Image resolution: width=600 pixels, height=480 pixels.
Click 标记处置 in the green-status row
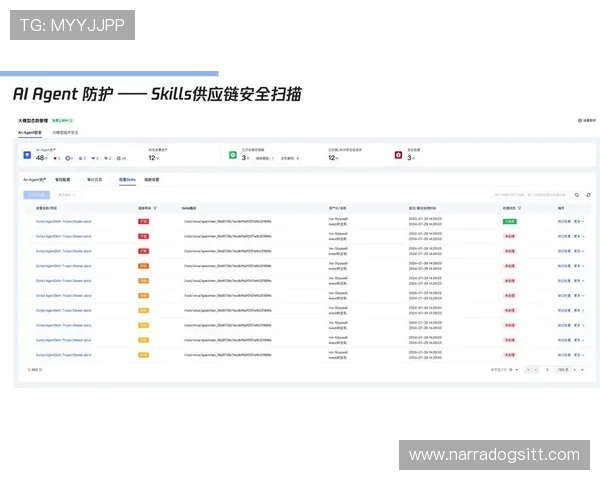click(x=564, y=222)
